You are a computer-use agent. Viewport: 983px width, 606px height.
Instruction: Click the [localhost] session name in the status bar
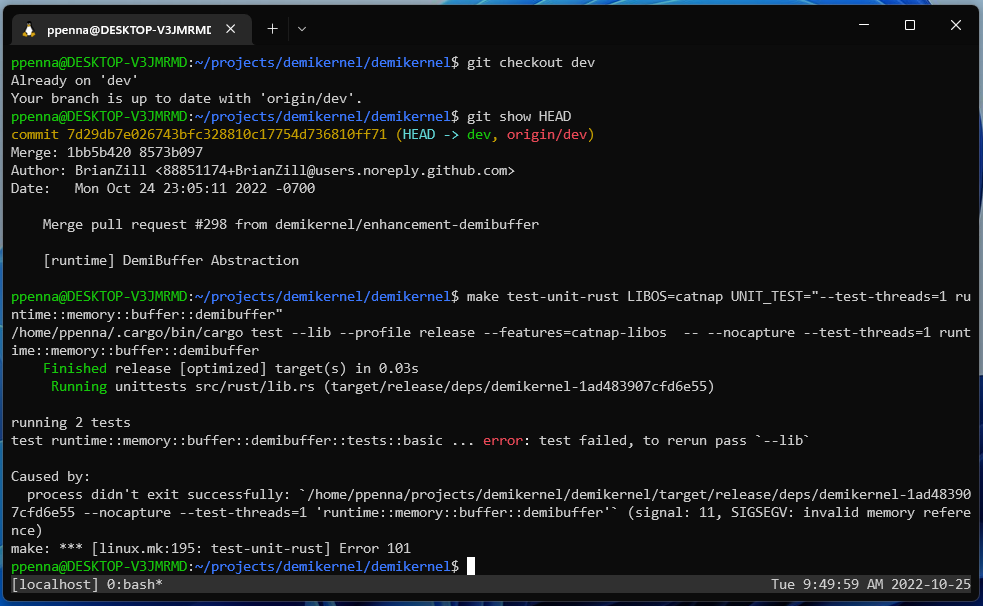pos(50,584)
